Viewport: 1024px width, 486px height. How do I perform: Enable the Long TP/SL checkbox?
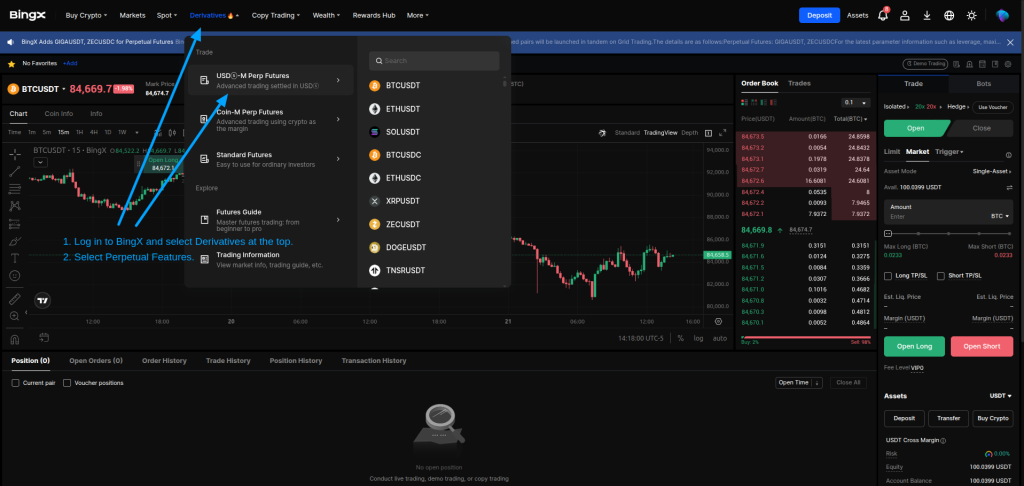[x=888, y=276]
